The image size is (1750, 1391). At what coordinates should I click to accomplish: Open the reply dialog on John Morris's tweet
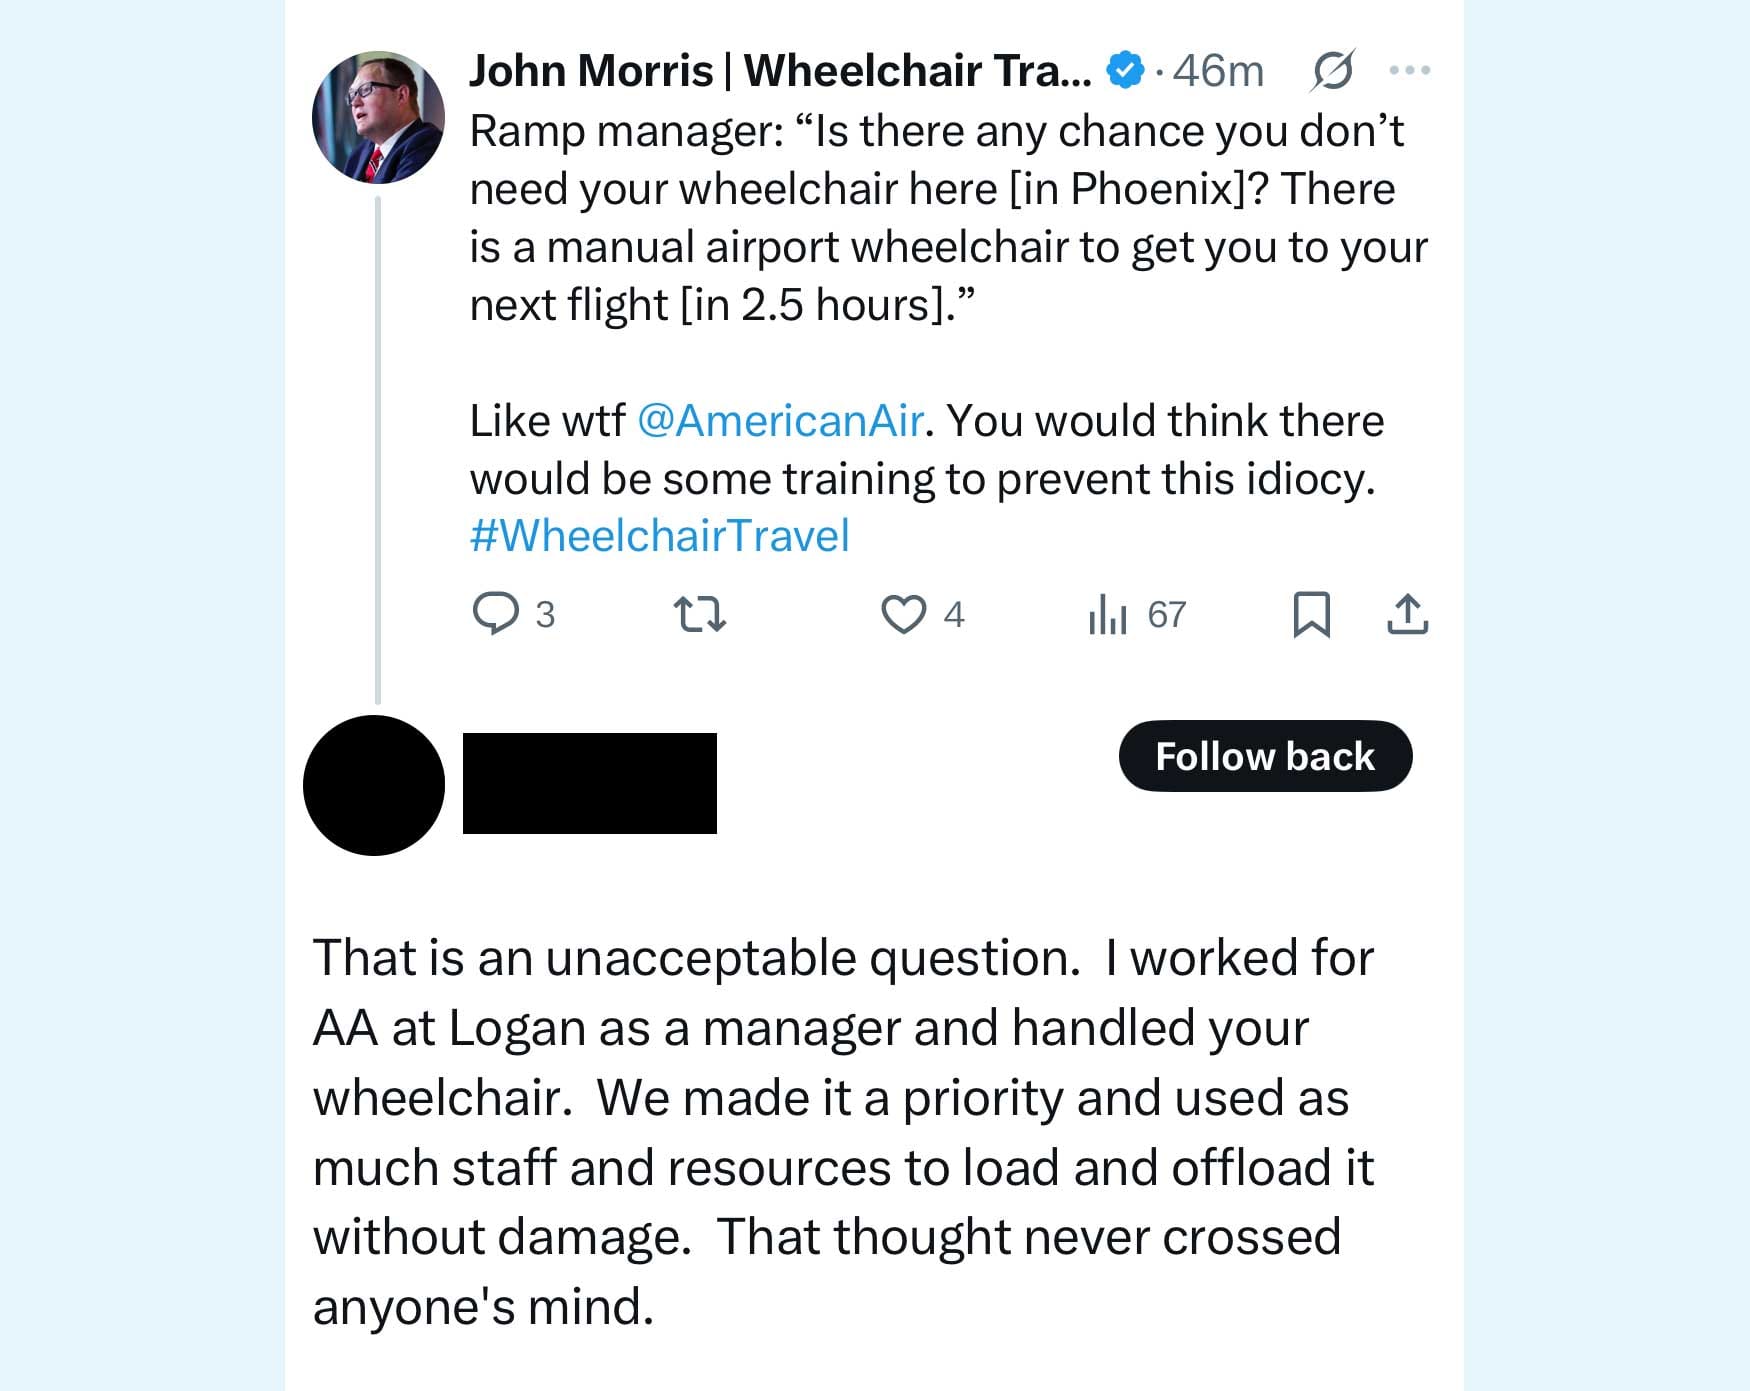tap(495, 616)
